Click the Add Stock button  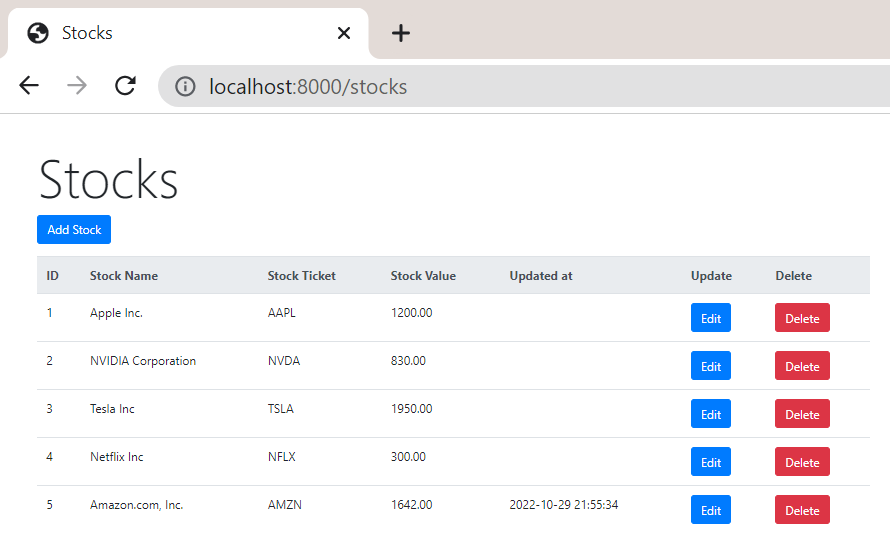click(x=74, y=229)
